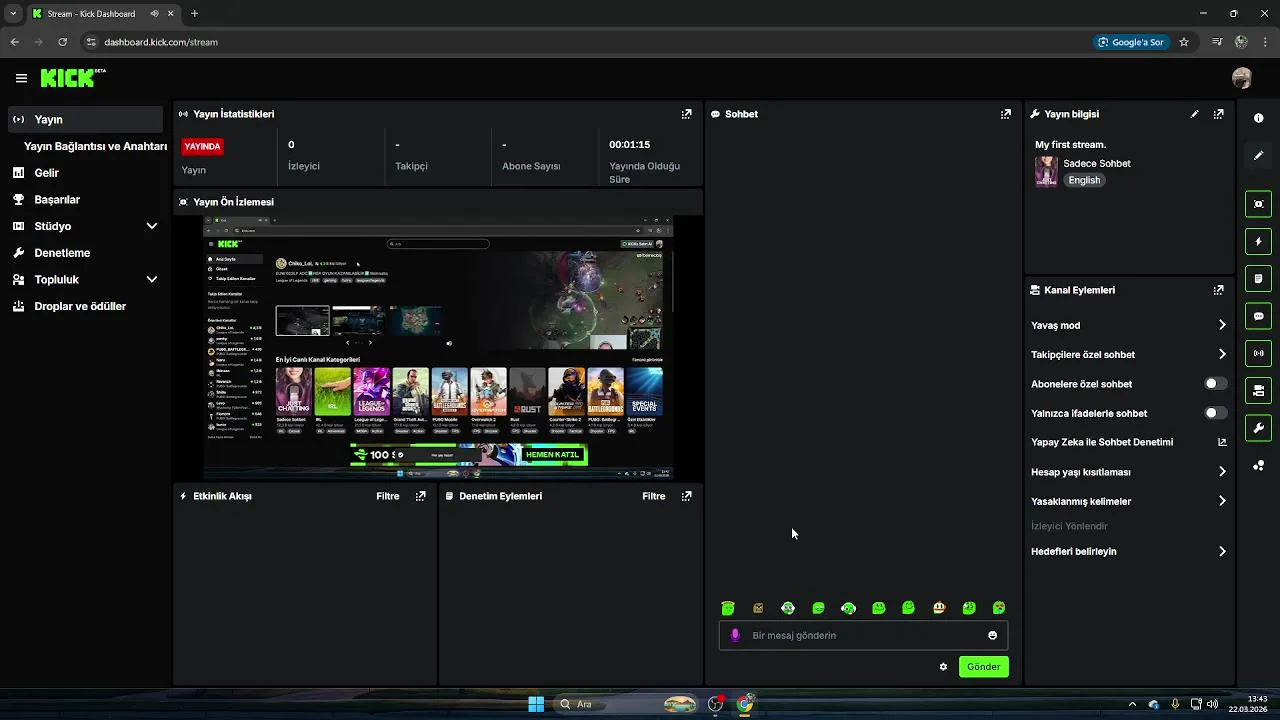Select Yayın in the sidebar
This screenshot has height=720, width=1280.
click(85, 119)
